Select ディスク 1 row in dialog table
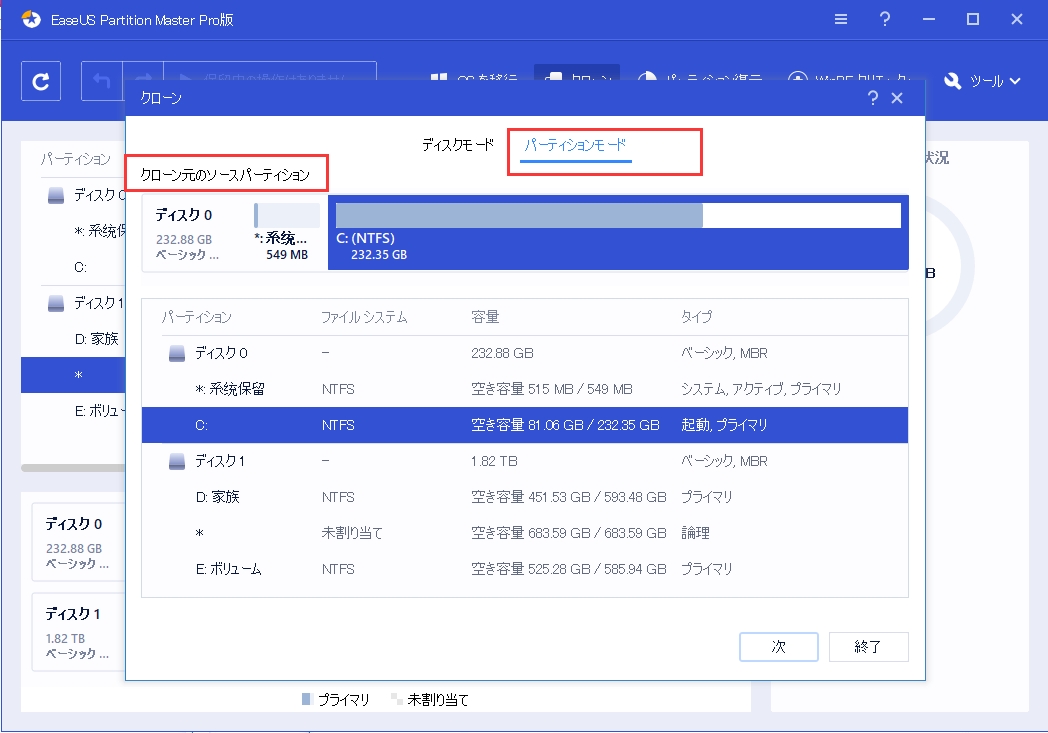Image resolution: width=1048 pixels, height=733 pixels. coord(525,461)
